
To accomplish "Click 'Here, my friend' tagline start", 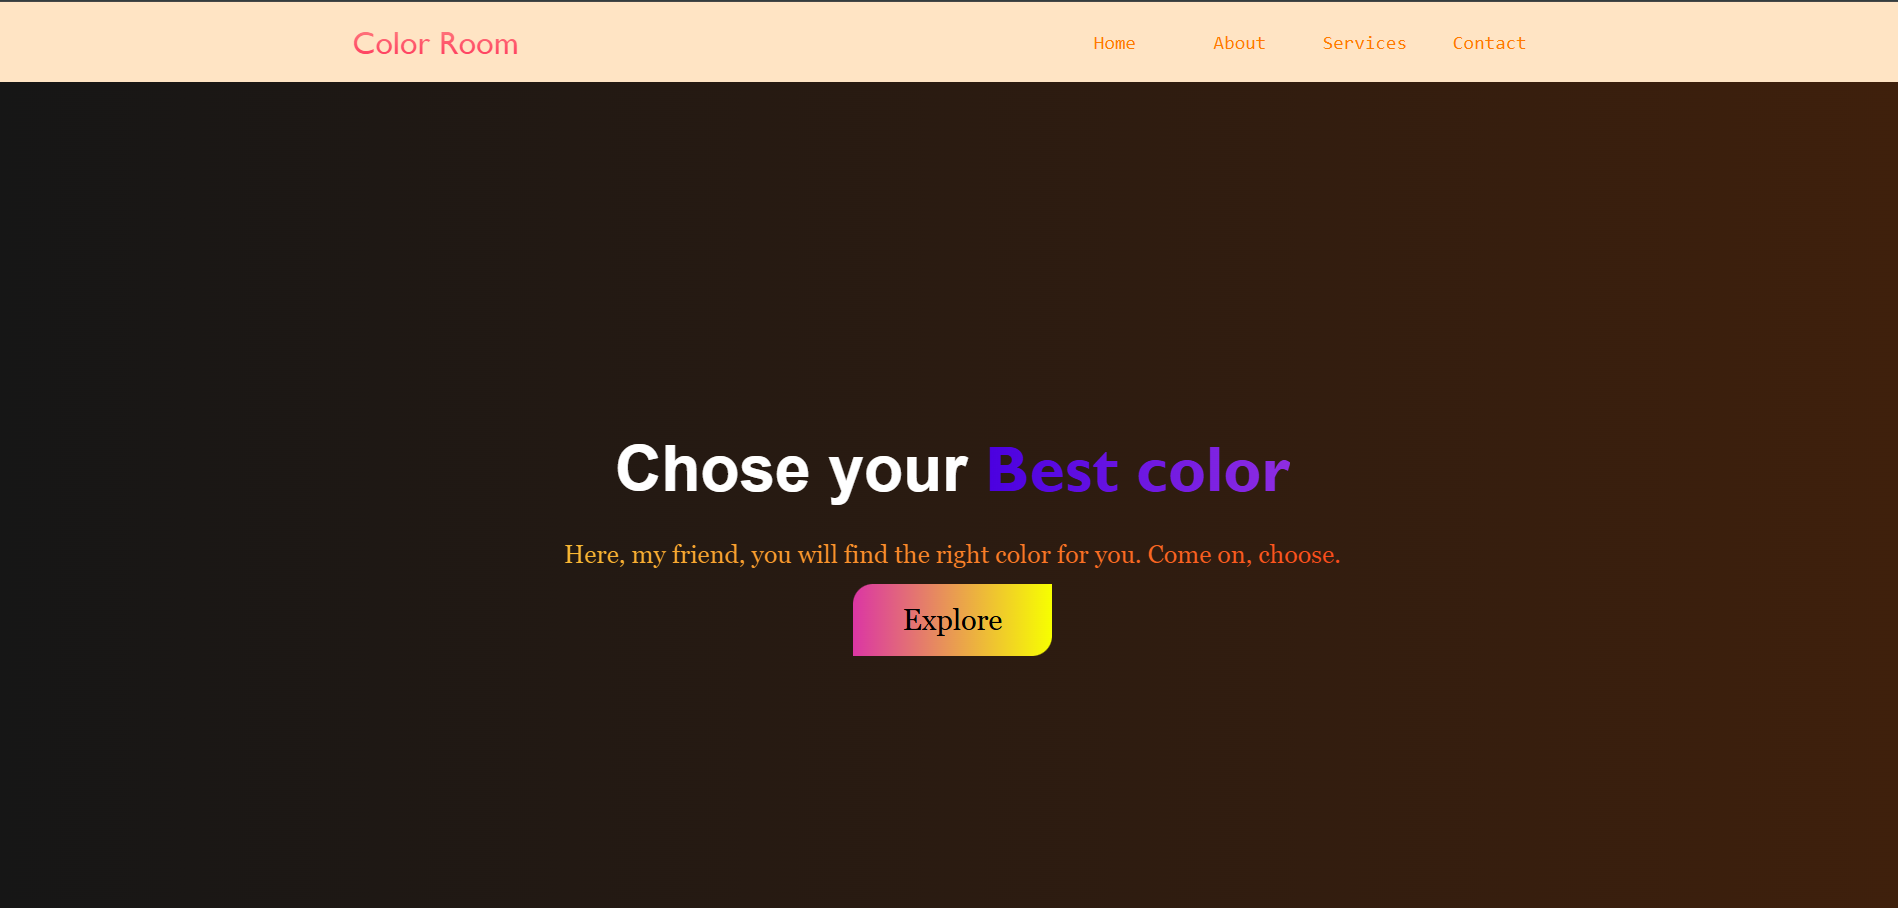I will [x=654, y=555].
